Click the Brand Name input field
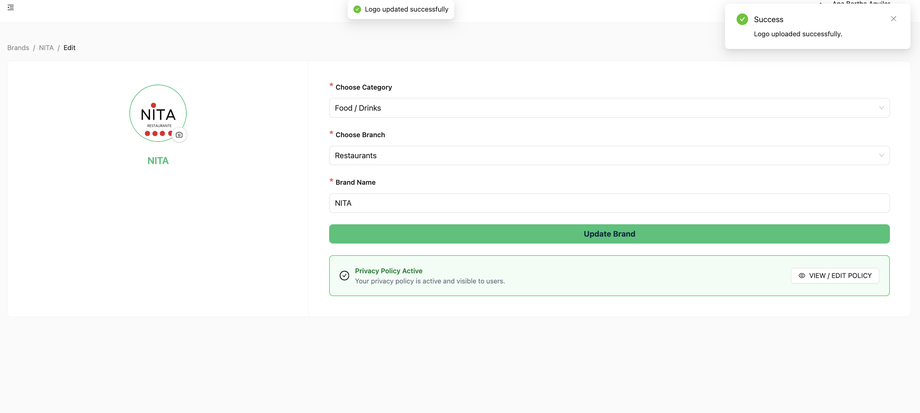The height and width of the screenshot is (413, 920). point(609,203)
